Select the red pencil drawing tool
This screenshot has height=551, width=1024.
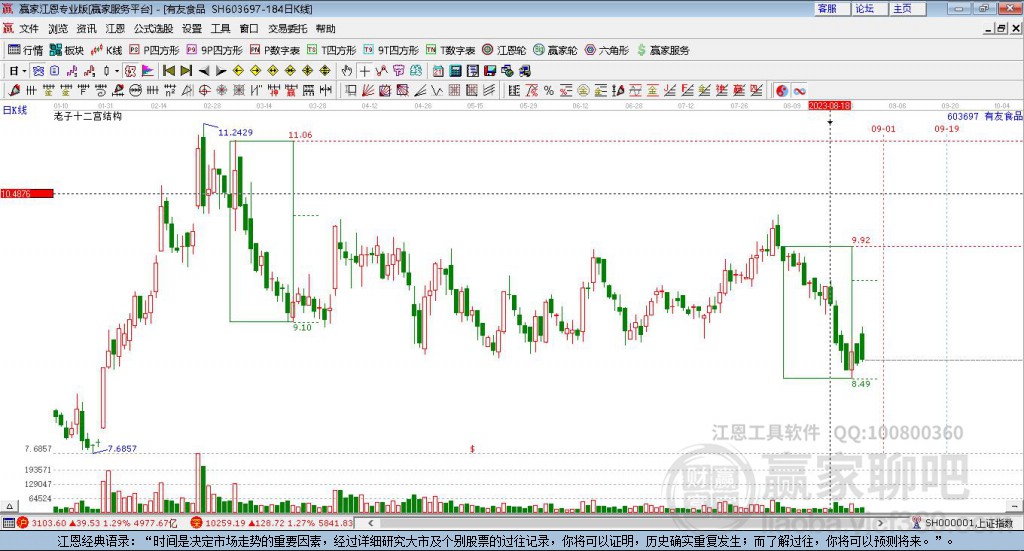[x=14, y=90]
